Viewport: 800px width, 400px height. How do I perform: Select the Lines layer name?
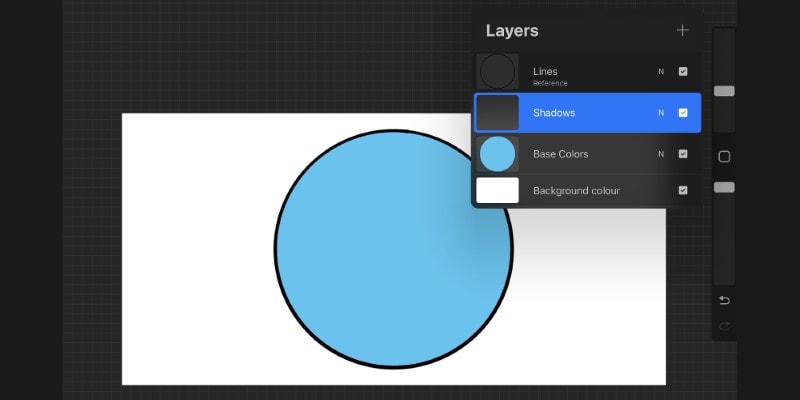coord(545,71)
